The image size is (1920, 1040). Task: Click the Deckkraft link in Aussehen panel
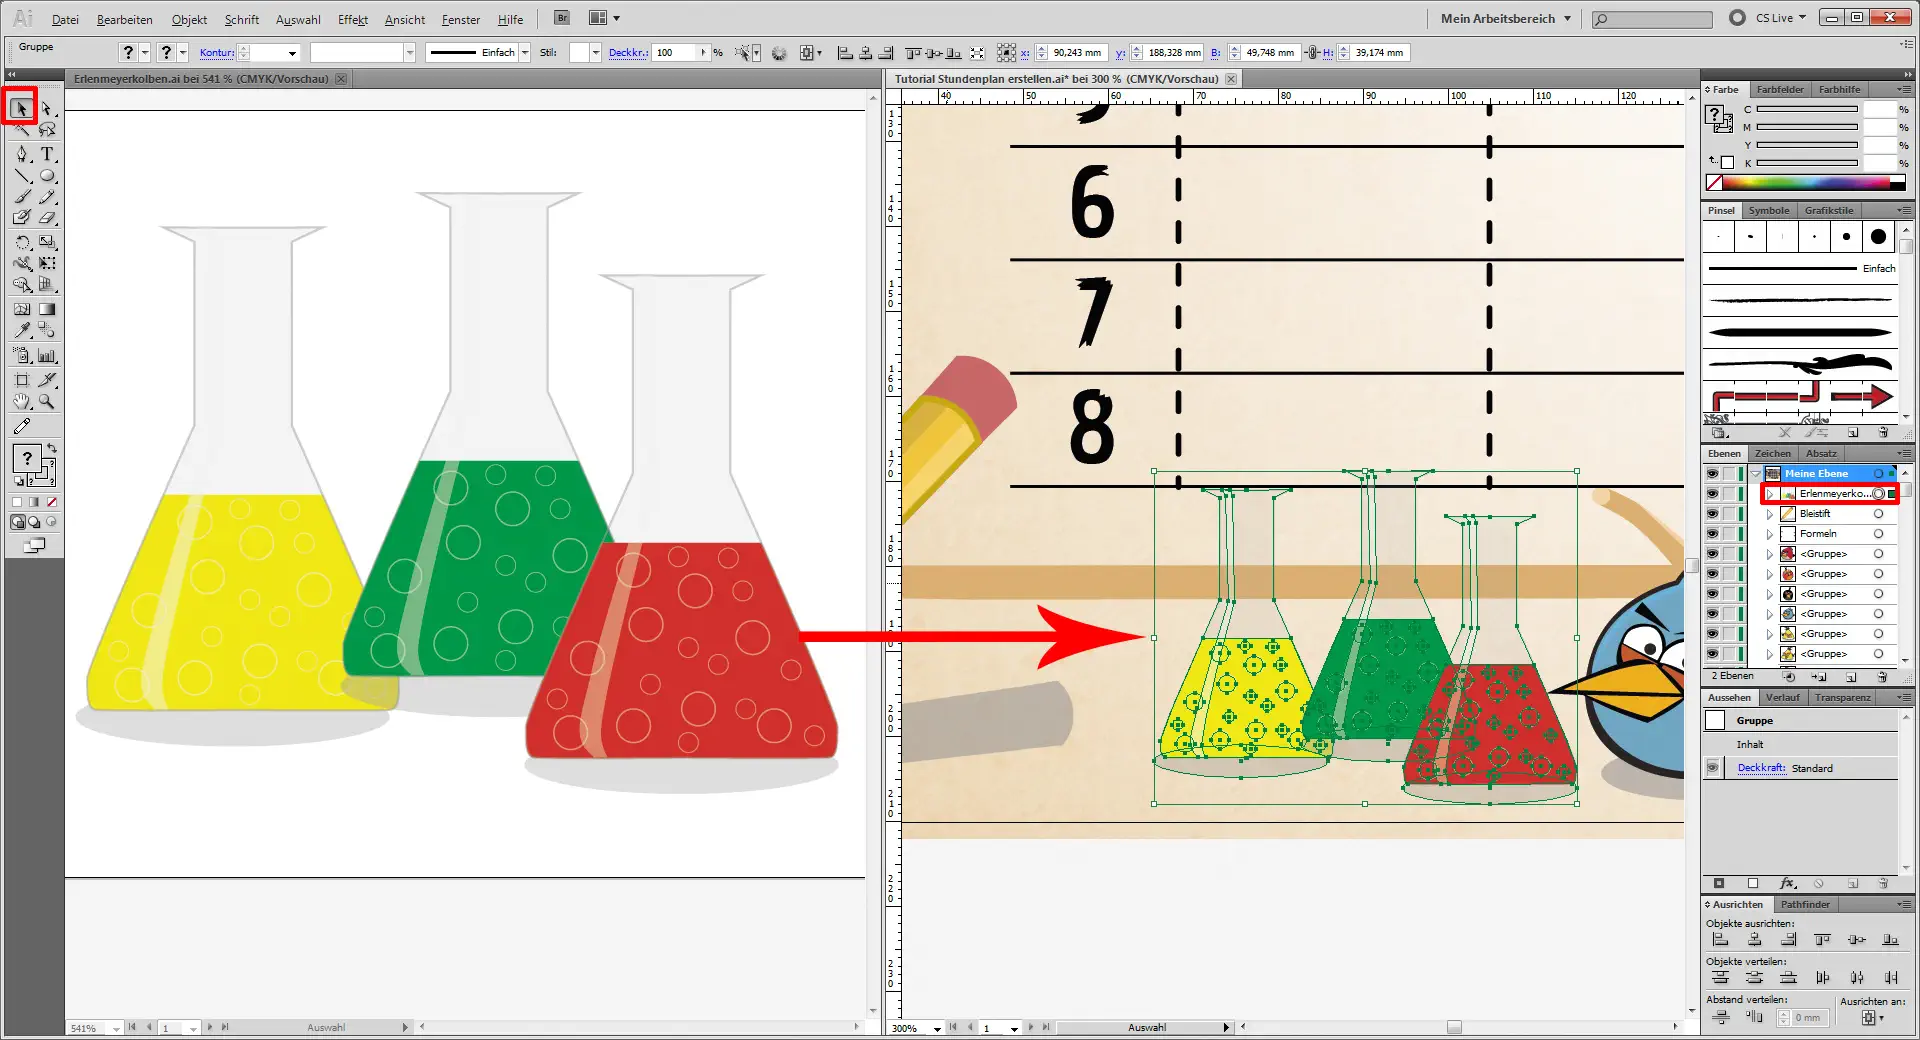coord(1761,768)
